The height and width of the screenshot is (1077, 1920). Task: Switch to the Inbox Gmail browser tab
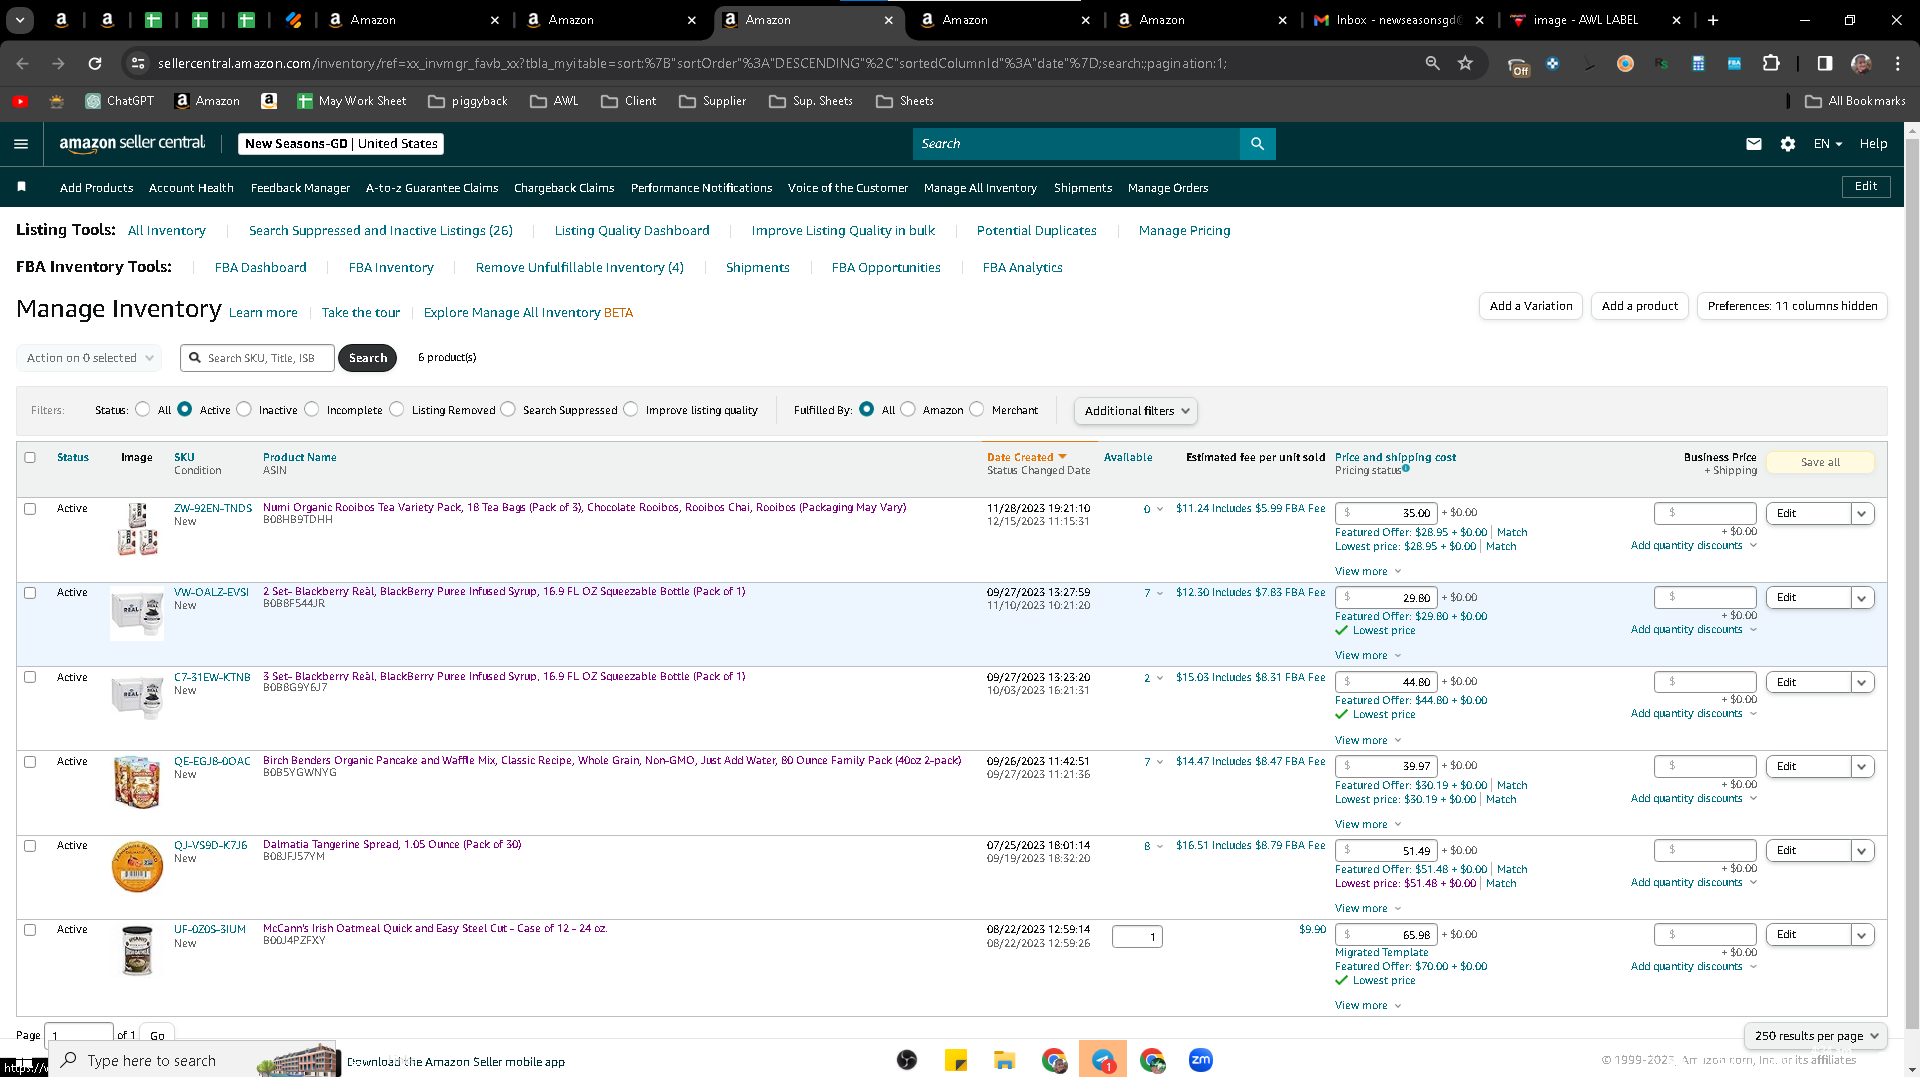click(x=1399, y=20)
